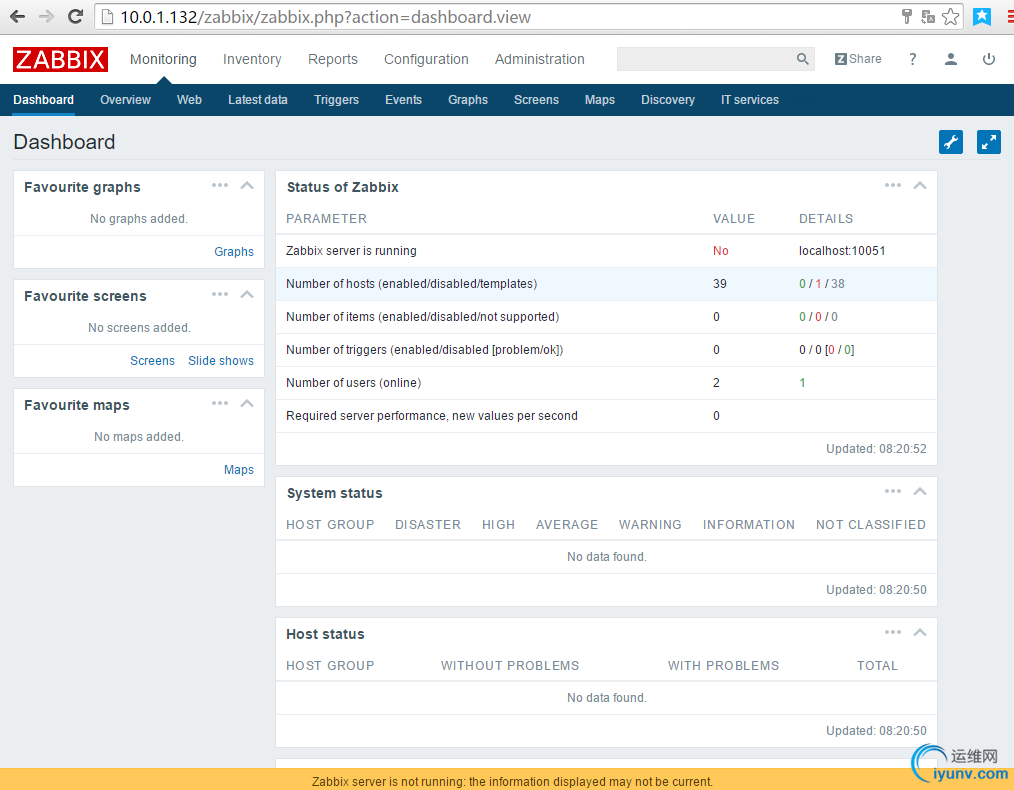Screen dimensions: 1014x790
Task: Click the search magnifier icon
Action: 803,59
